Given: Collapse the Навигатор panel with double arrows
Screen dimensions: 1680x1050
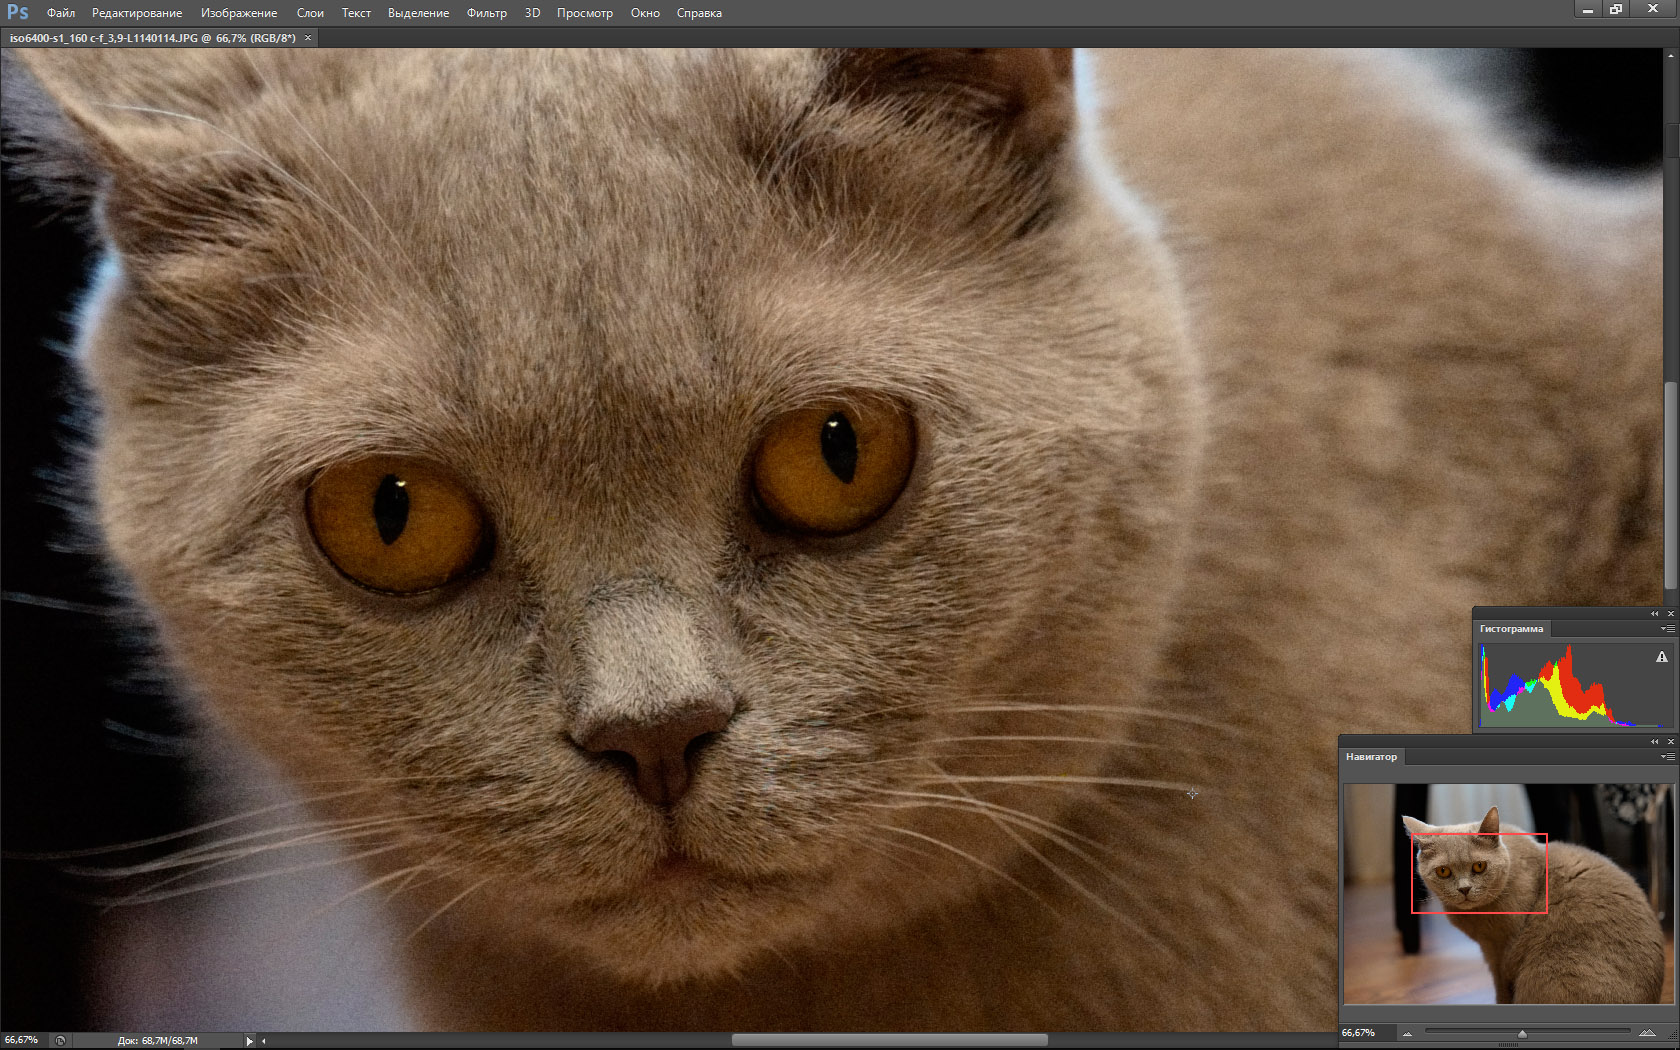Looking at the screenshot, I should point(1654,741).
